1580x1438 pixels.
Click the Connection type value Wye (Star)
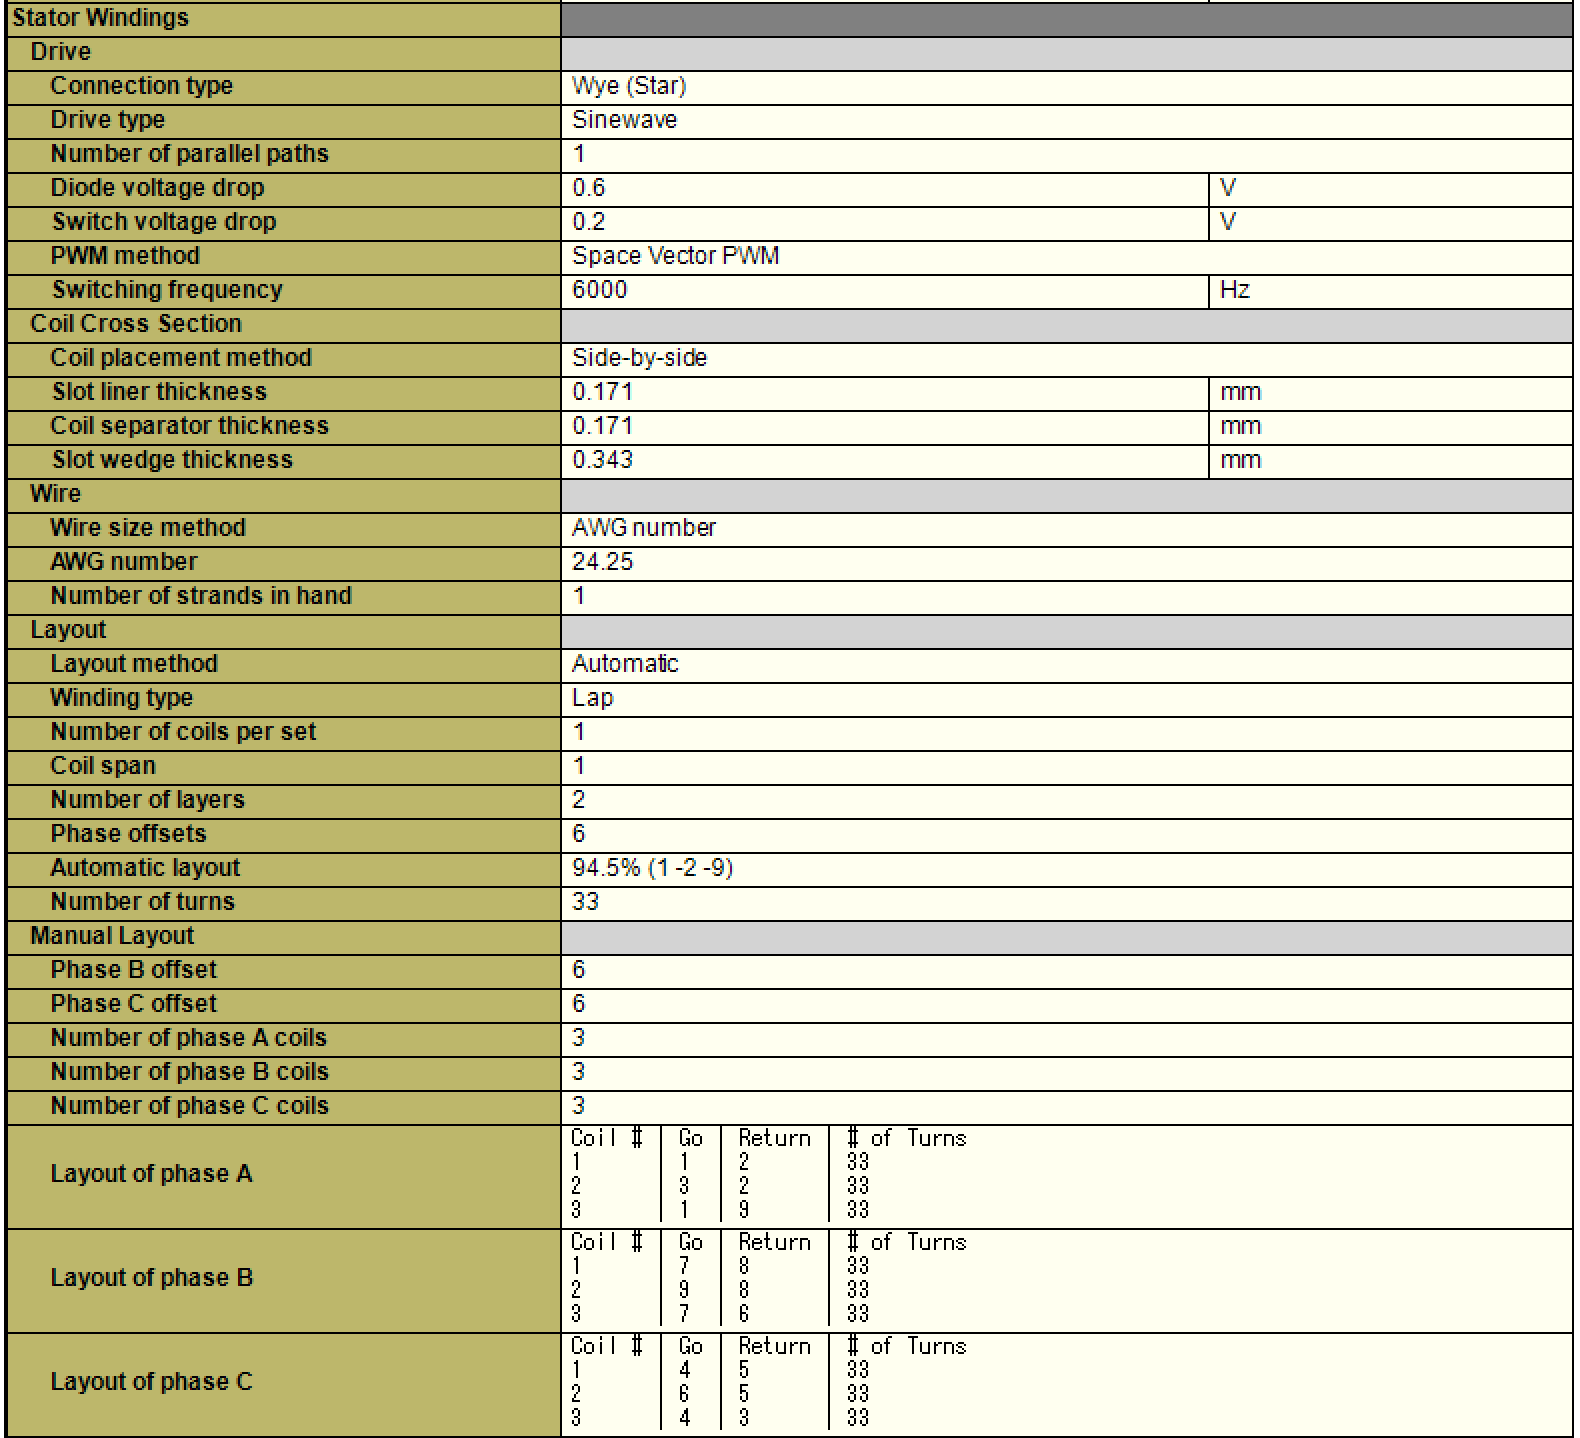click(629, 86)
